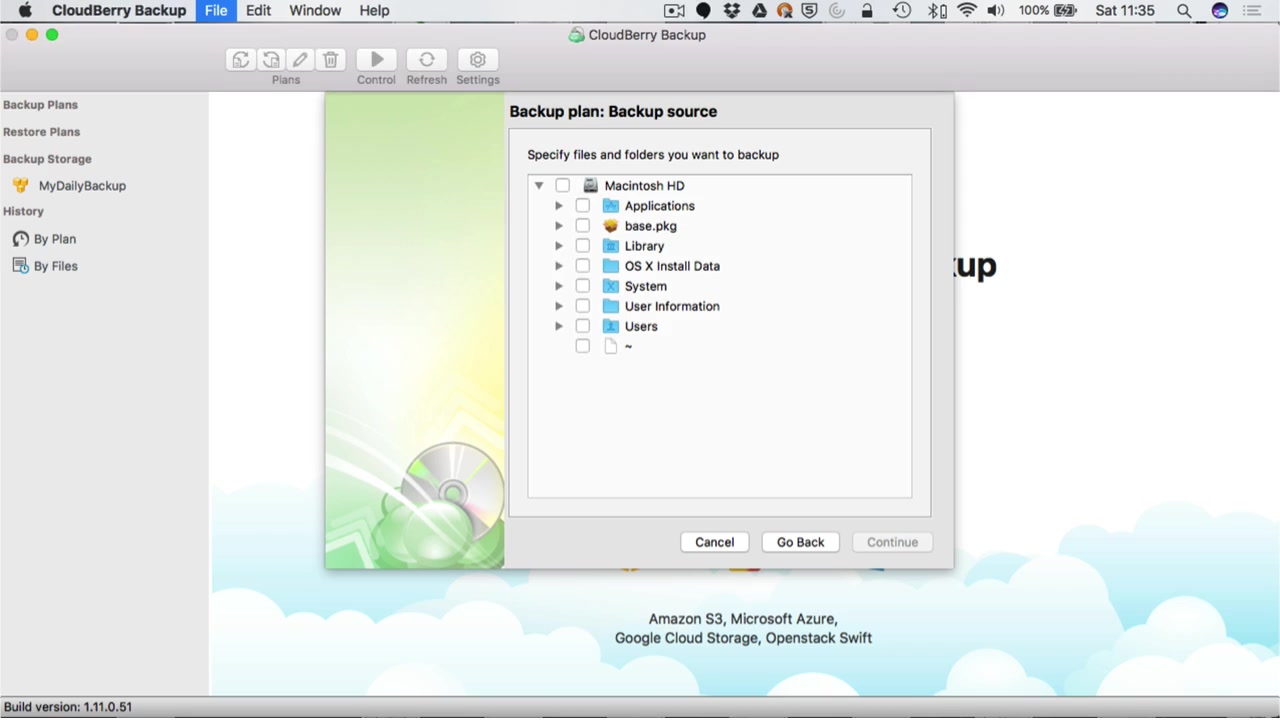Click the Wi-Fi status icon
Image resolution: width=1280 pixels, height=720 pixels.
(966, 11)
